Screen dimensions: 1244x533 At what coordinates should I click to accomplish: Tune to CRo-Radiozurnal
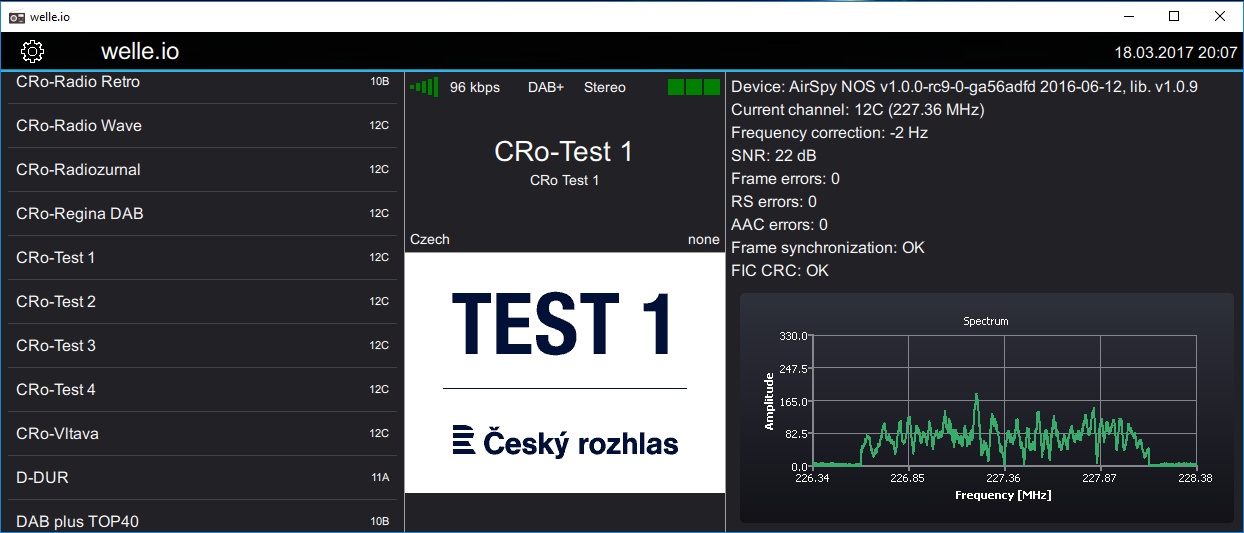point(202,170)
